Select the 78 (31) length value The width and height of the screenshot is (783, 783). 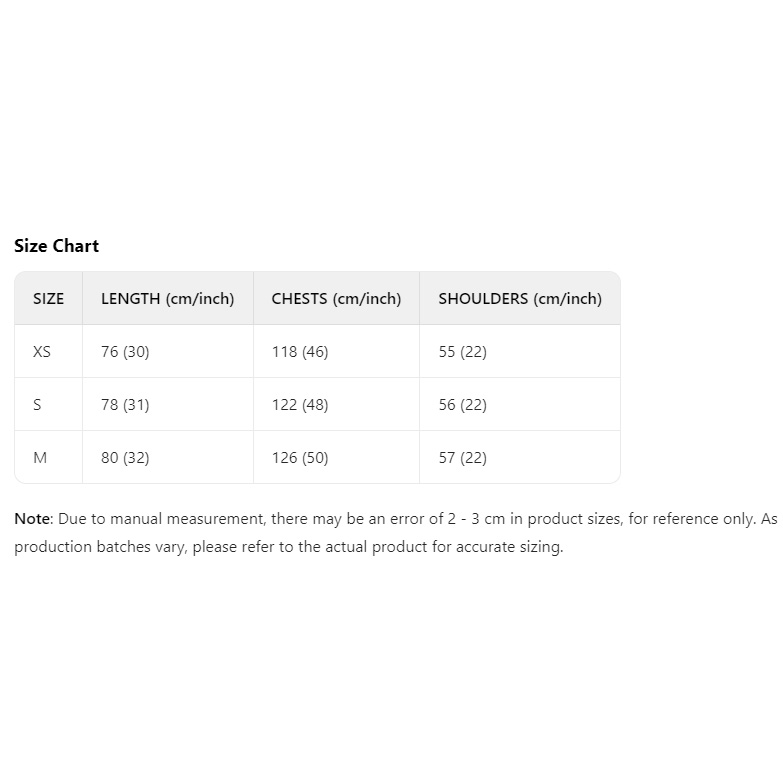click(125, 404)
